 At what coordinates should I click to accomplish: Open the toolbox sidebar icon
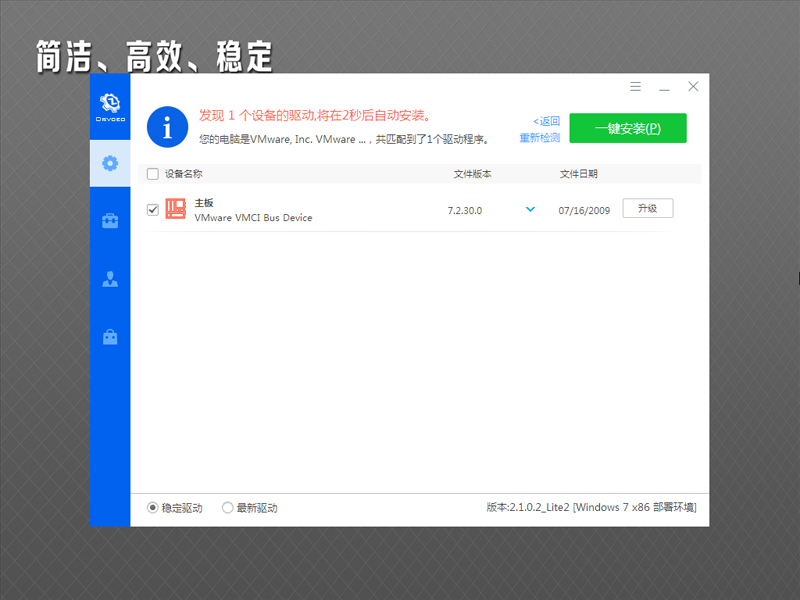(x=110, y=221)
